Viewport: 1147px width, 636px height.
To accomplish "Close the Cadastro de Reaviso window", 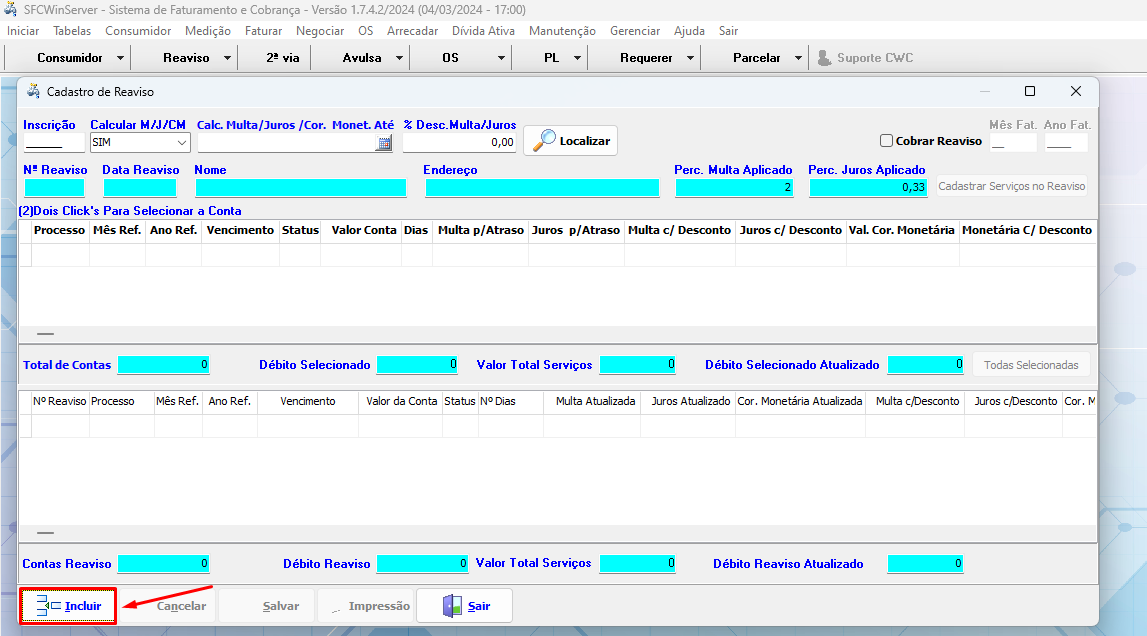I will tap(1076, 91).
